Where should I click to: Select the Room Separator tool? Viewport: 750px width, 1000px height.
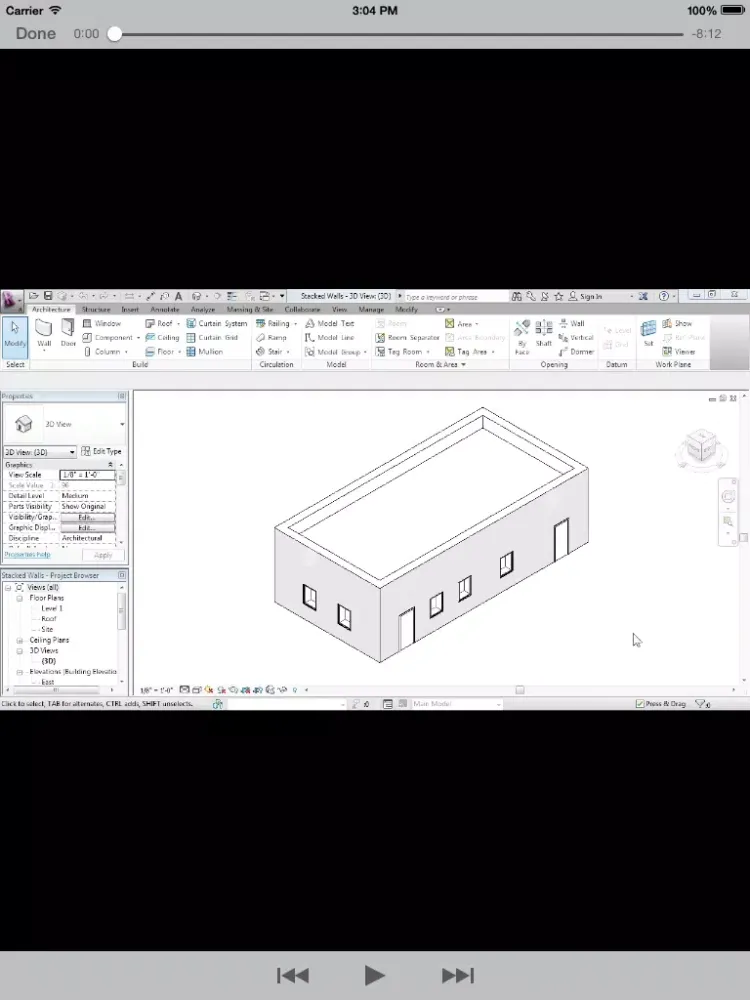[408, 337]
